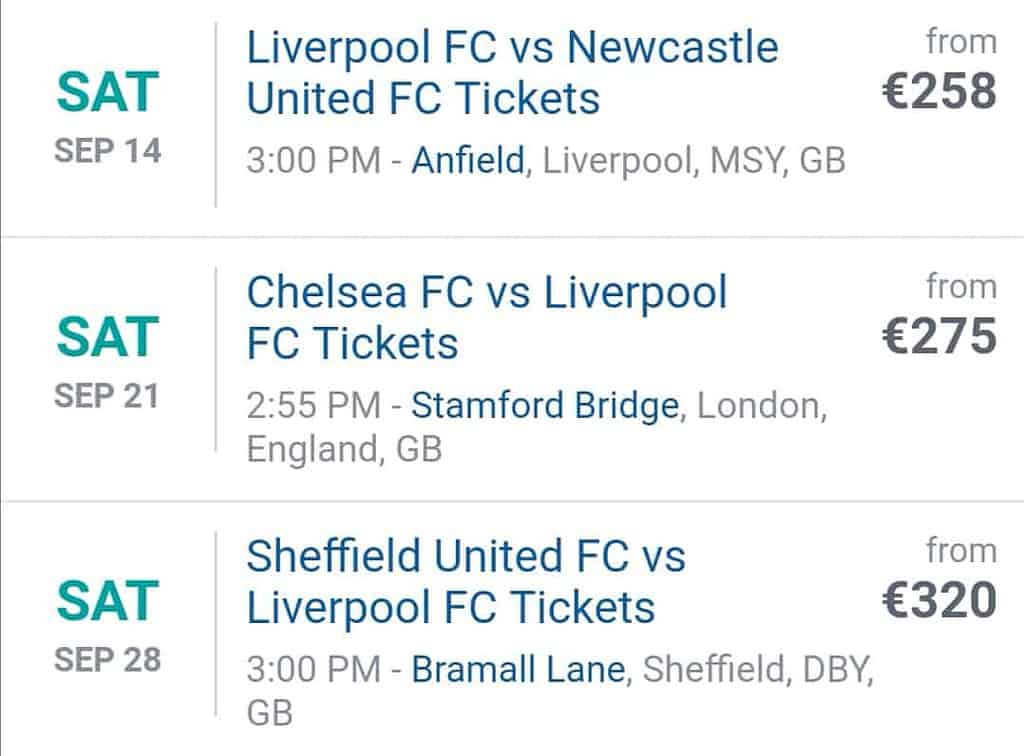
Task: Select the €258 ticket price
Action: point(939,91)
